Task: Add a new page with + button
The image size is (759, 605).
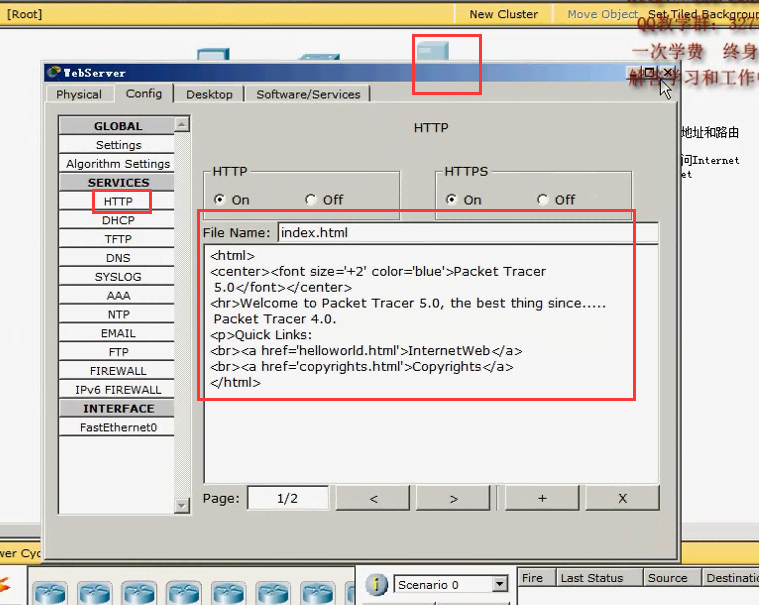Action: (x=542, y=499)
